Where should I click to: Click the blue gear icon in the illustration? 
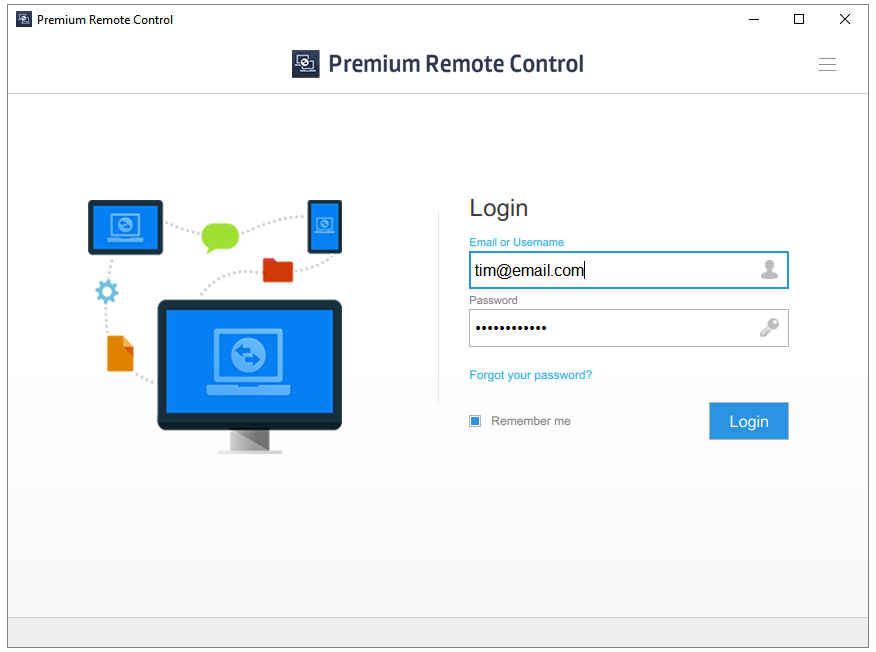coord(107,291)
